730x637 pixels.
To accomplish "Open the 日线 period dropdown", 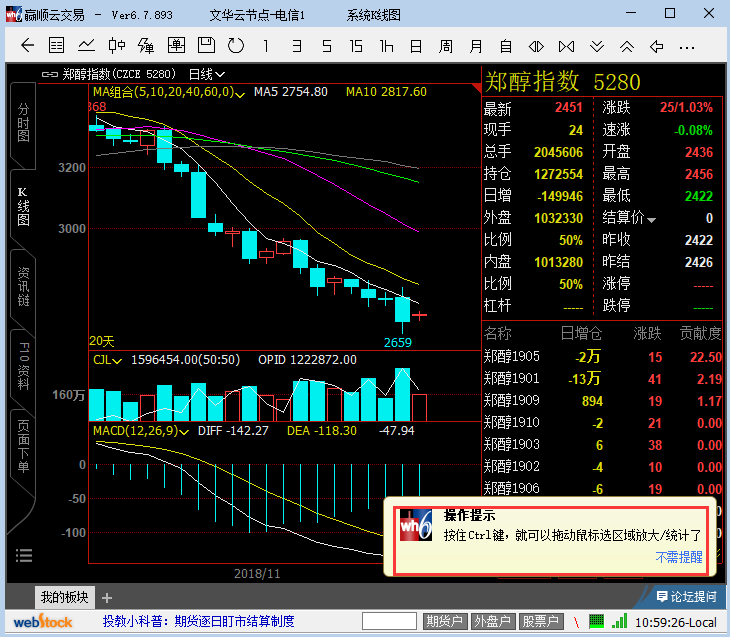I will tap(207, 74).
